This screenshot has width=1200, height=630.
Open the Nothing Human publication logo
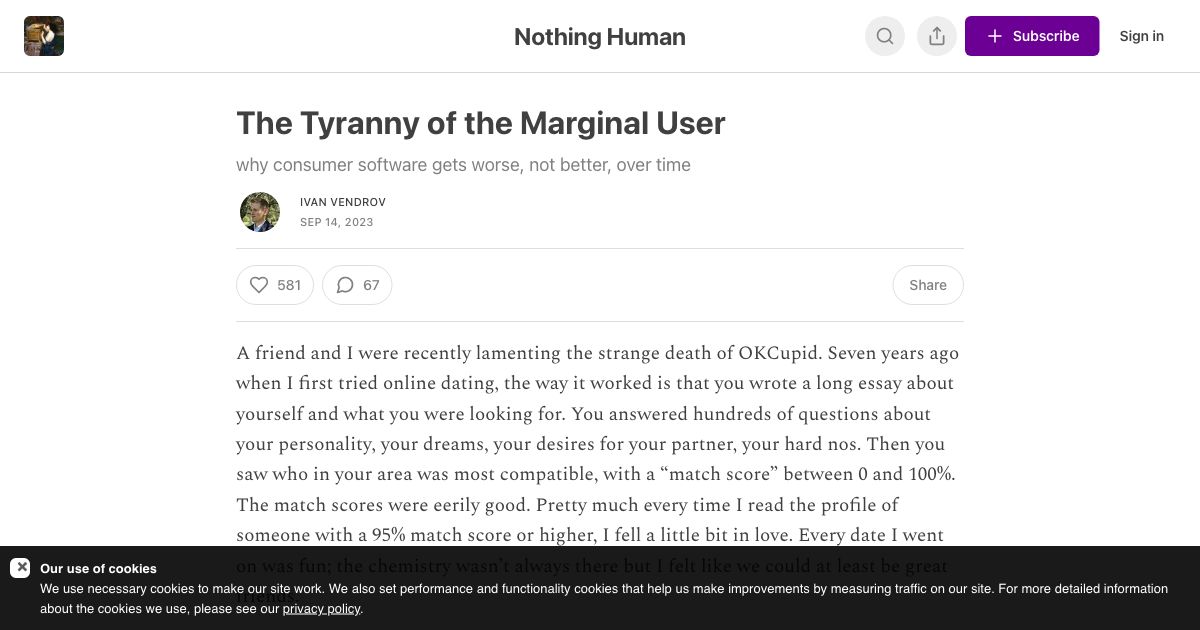point(44,36)
